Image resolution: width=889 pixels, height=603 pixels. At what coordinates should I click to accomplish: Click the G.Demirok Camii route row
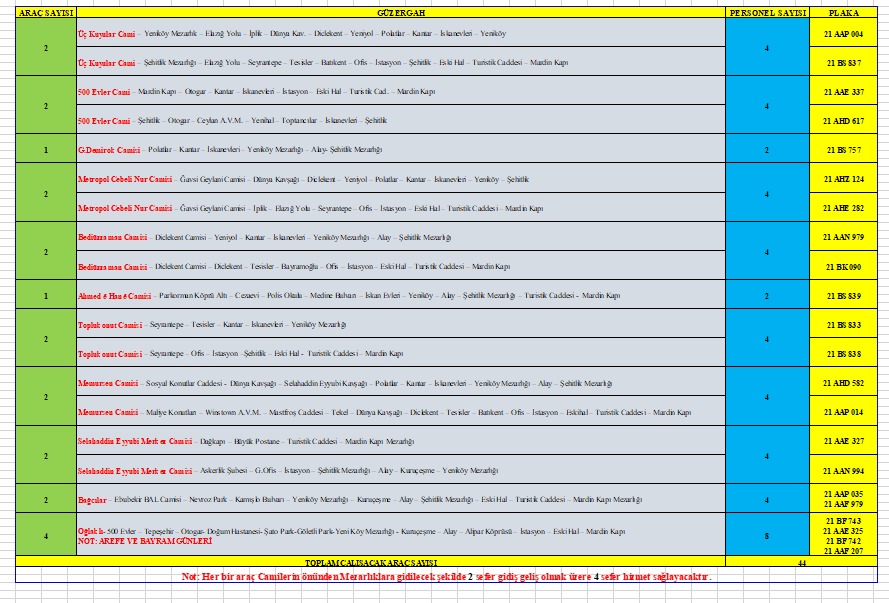[x=400, y=149]
